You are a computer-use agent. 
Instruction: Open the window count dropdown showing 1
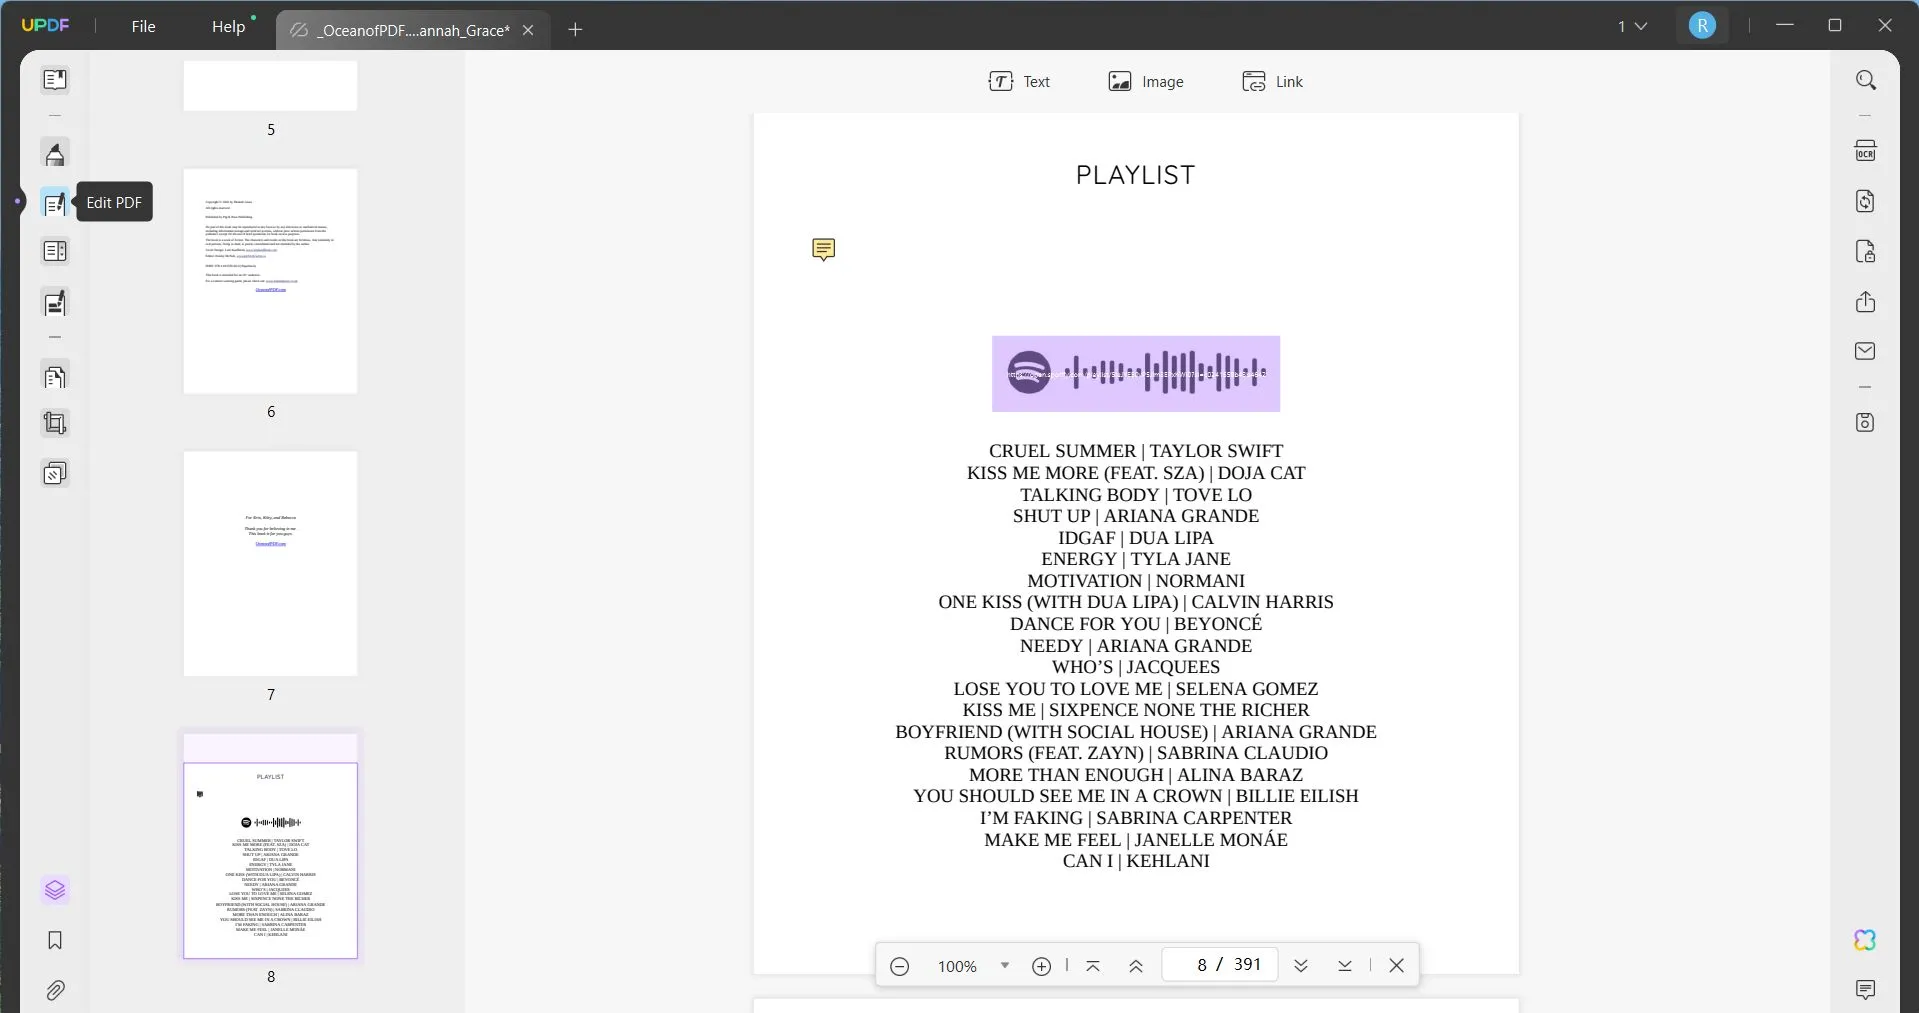[1632, 26]
